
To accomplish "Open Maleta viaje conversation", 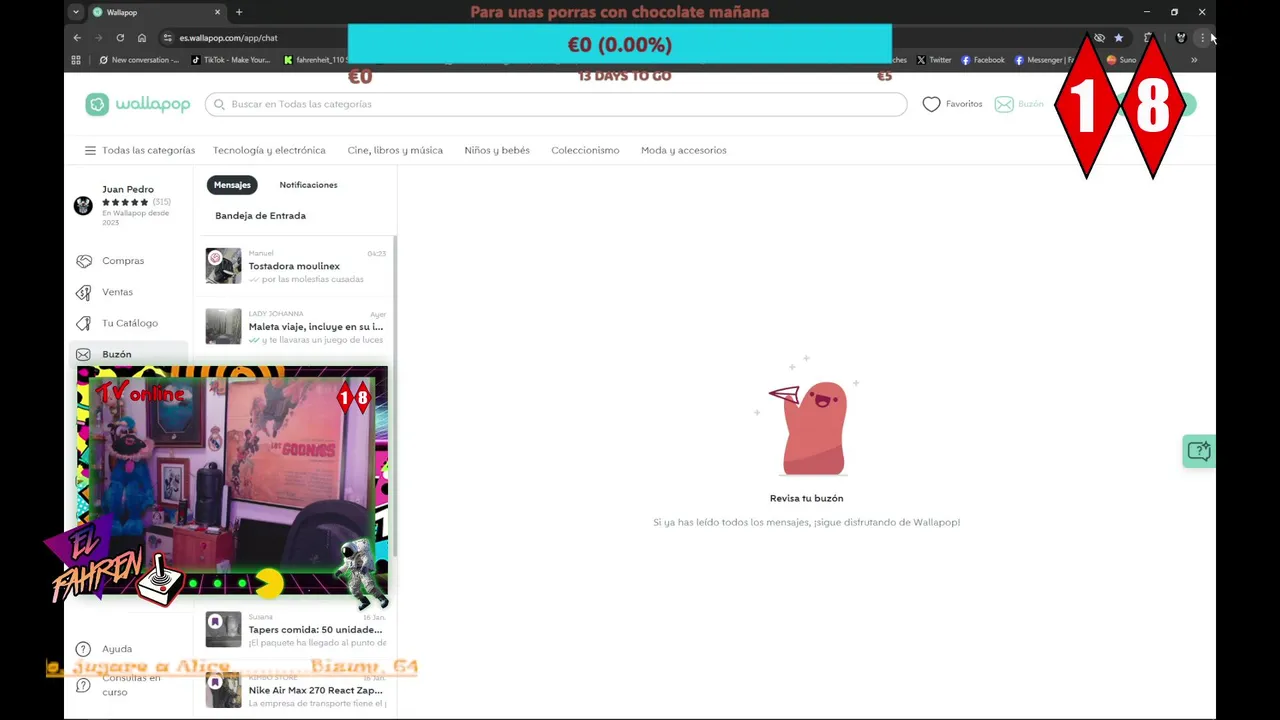I will point(296,327).
